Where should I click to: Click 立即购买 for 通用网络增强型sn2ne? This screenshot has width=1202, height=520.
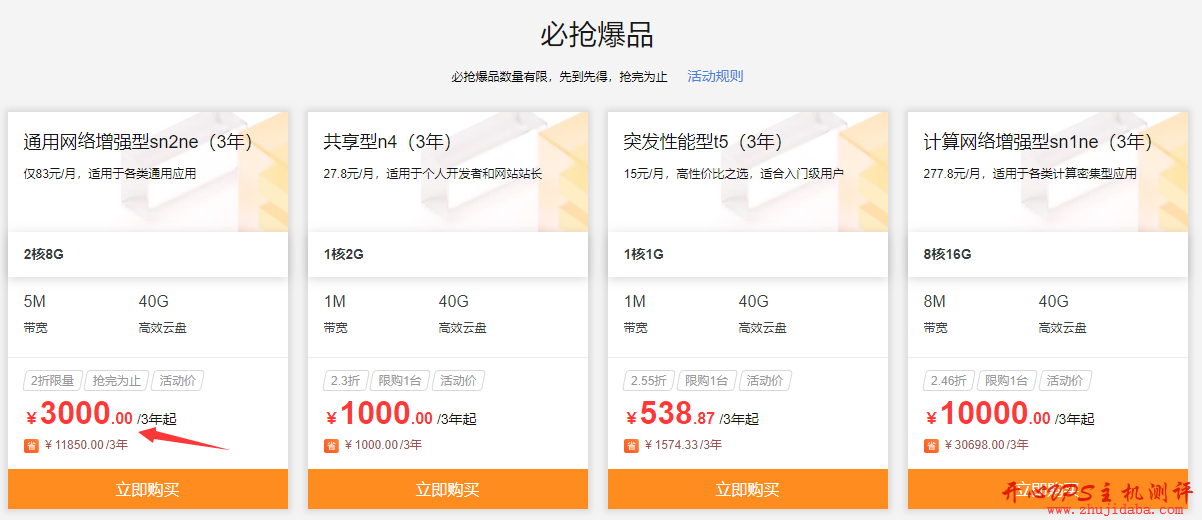(148, 489)
